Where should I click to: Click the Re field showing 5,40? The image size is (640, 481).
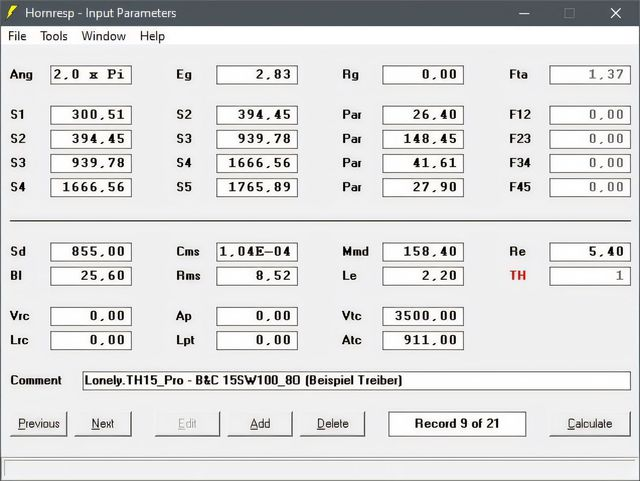(x=590, y=252)
